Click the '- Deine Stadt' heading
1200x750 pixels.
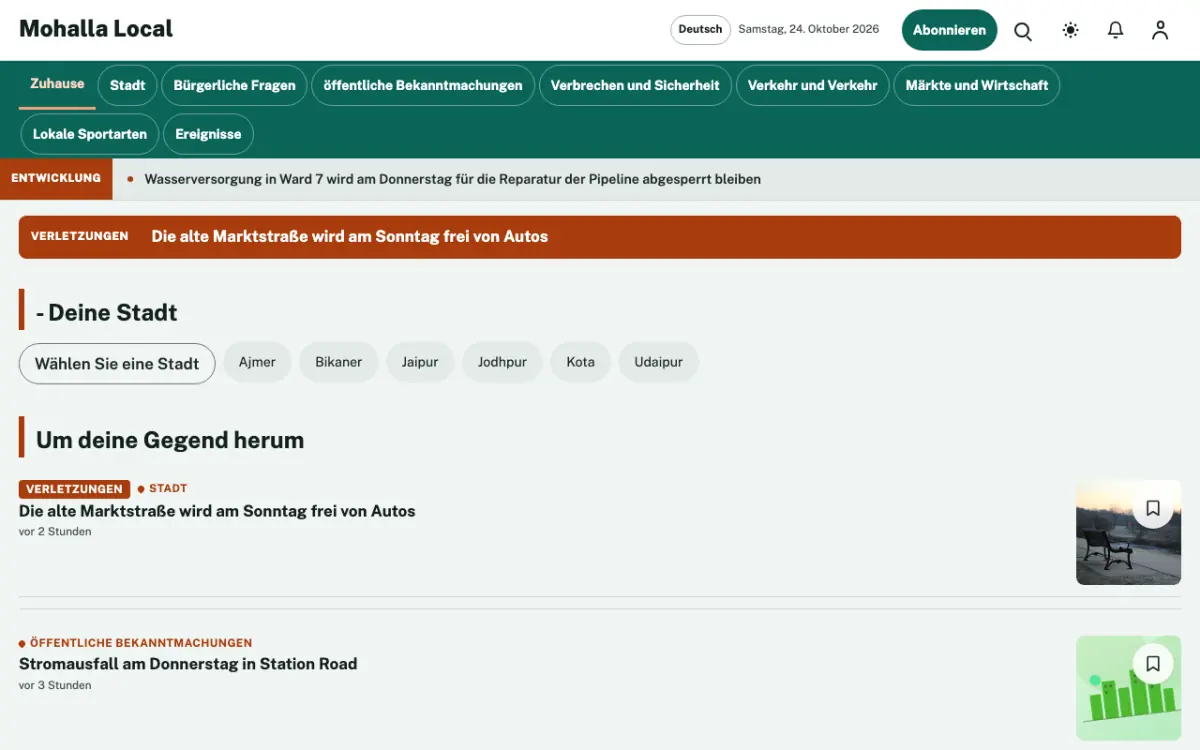106,312
